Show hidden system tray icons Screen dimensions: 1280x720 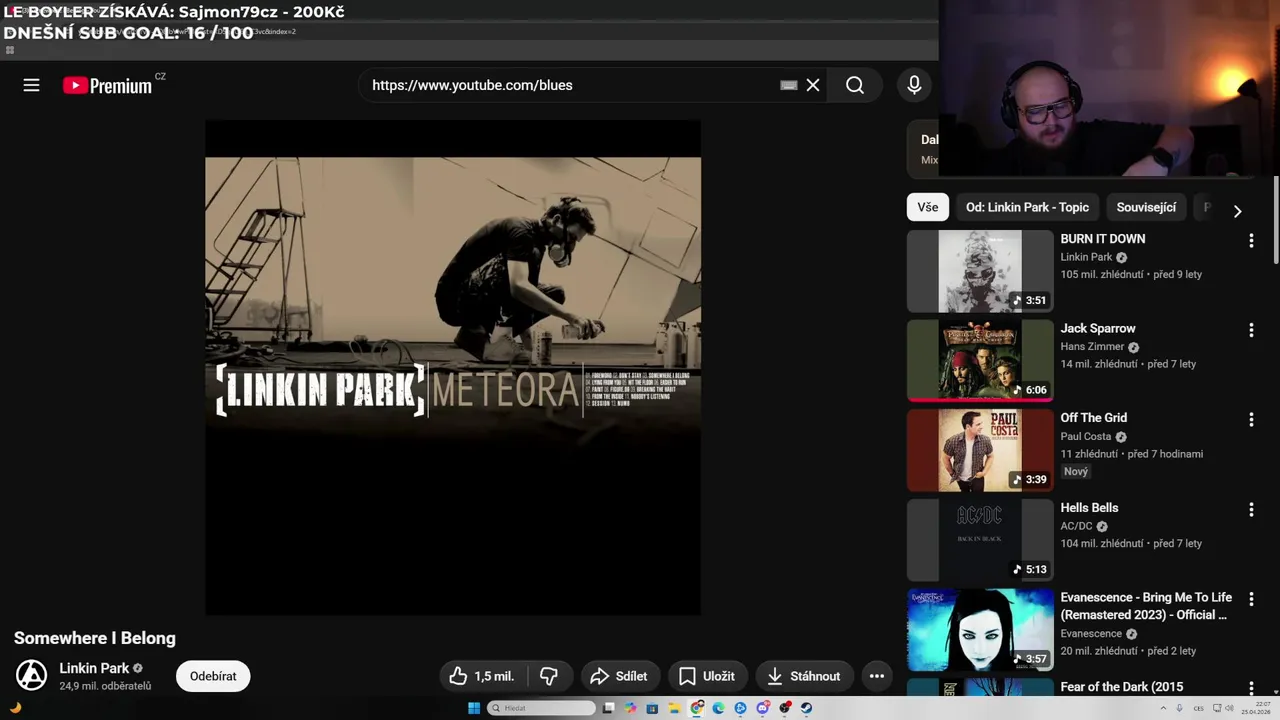tap(1163, 708)
